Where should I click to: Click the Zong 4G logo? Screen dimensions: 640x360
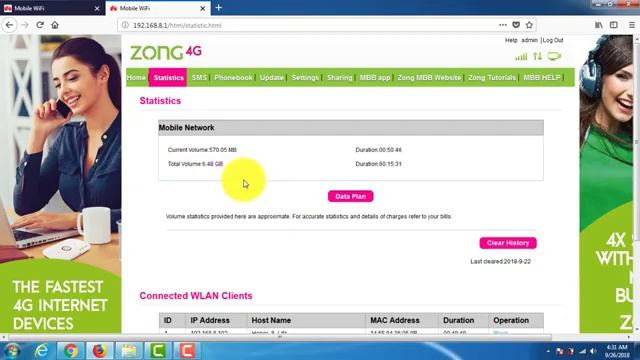(166, 52)
